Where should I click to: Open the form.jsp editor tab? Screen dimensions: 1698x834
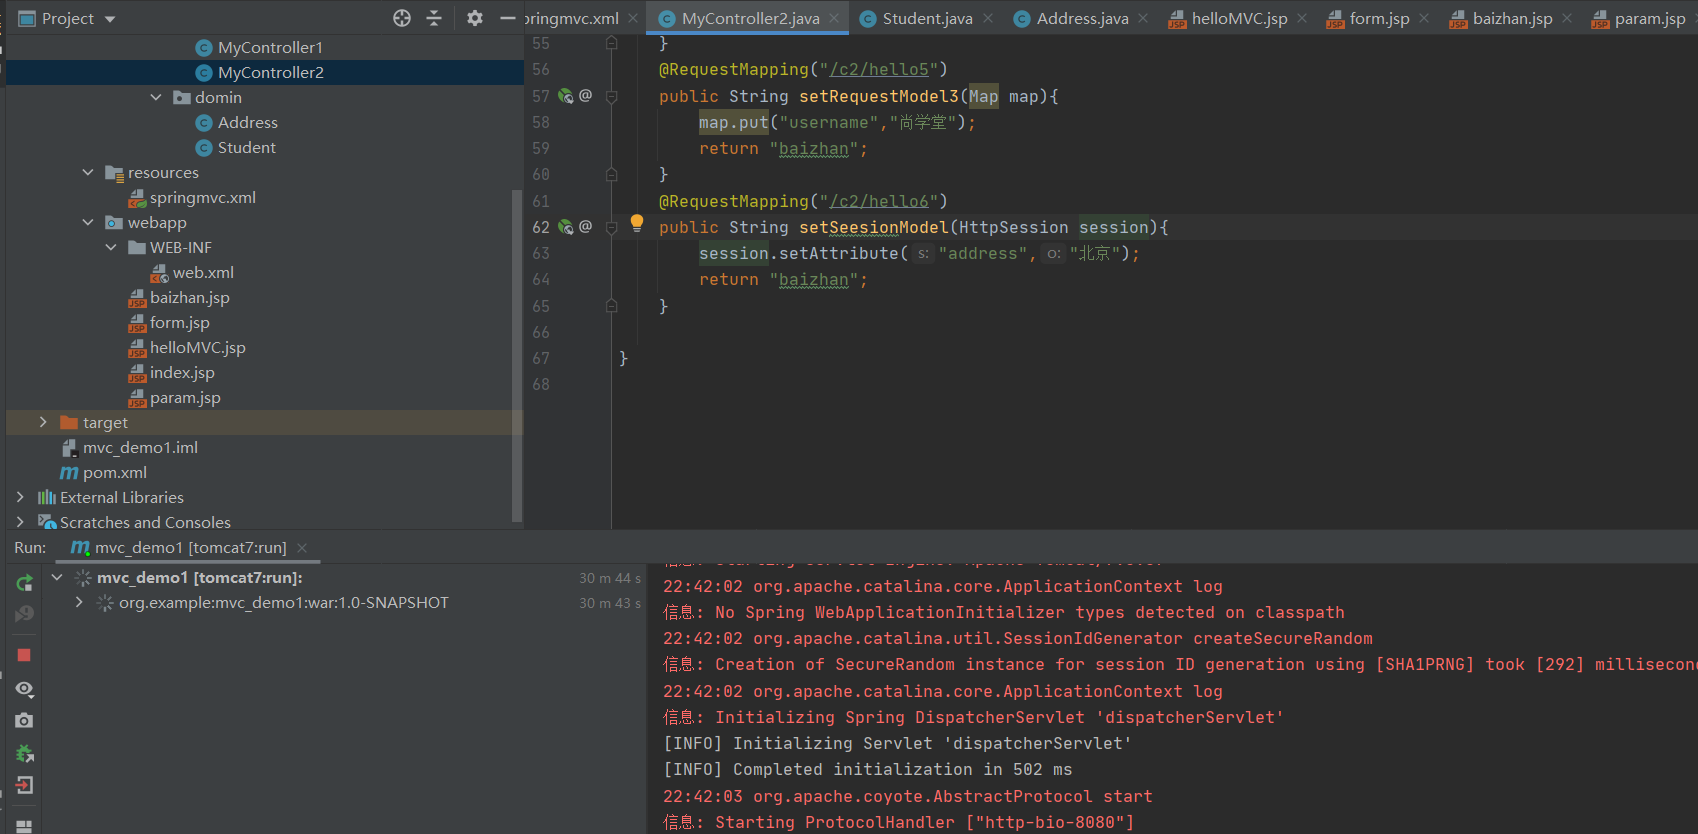click(x=1379, y=18)
